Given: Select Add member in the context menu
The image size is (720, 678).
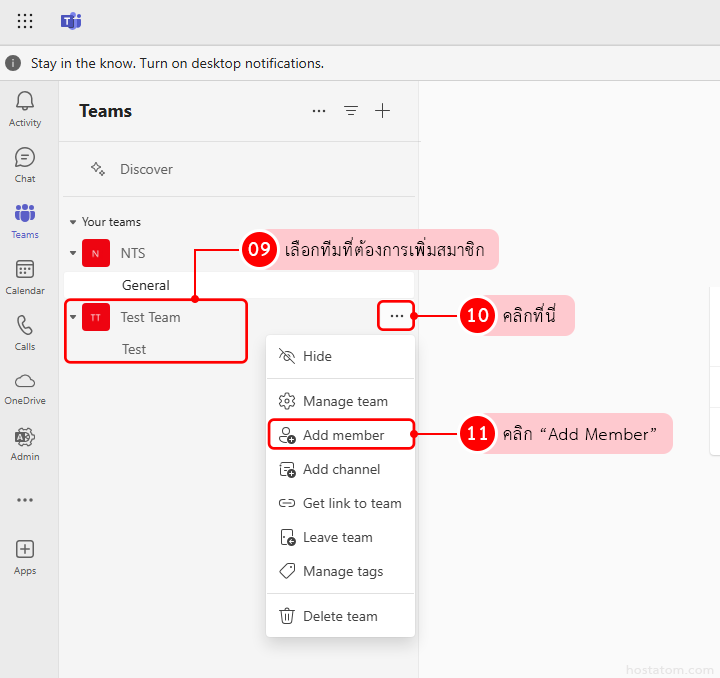Looking at the screenshot, I should click(x=342, y=435).
